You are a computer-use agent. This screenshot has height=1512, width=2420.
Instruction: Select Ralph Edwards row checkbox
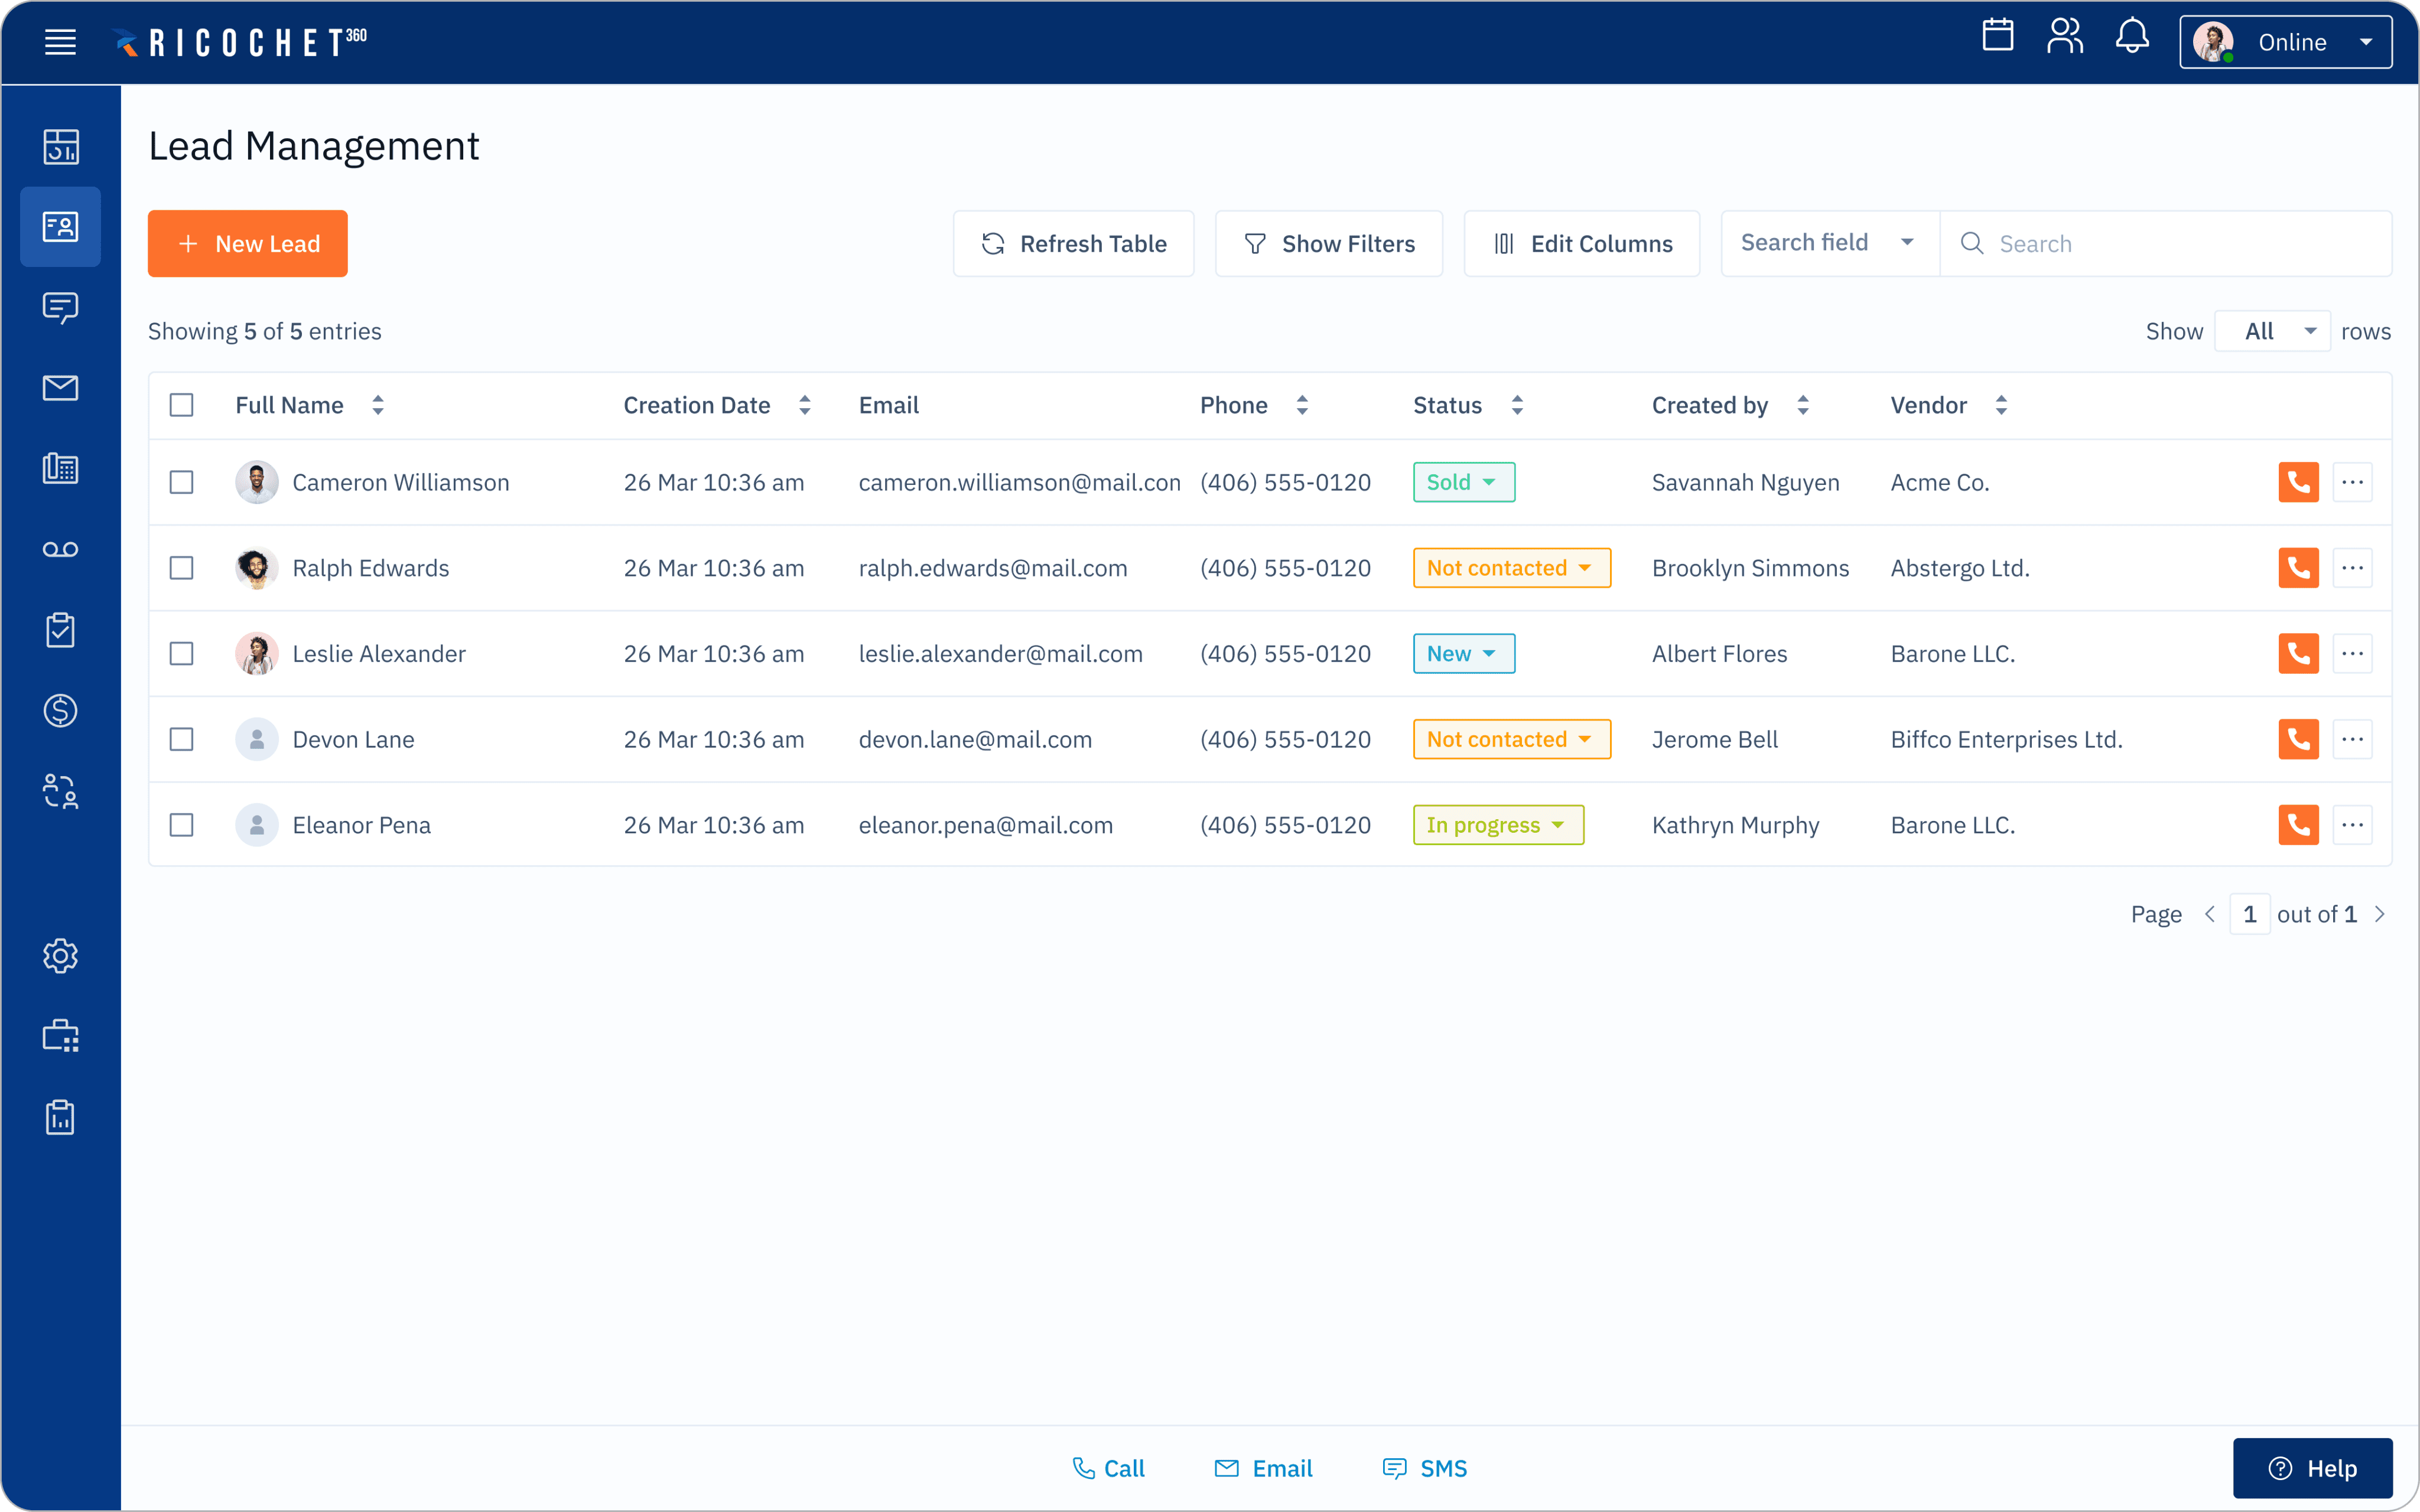tap(181, 568)
